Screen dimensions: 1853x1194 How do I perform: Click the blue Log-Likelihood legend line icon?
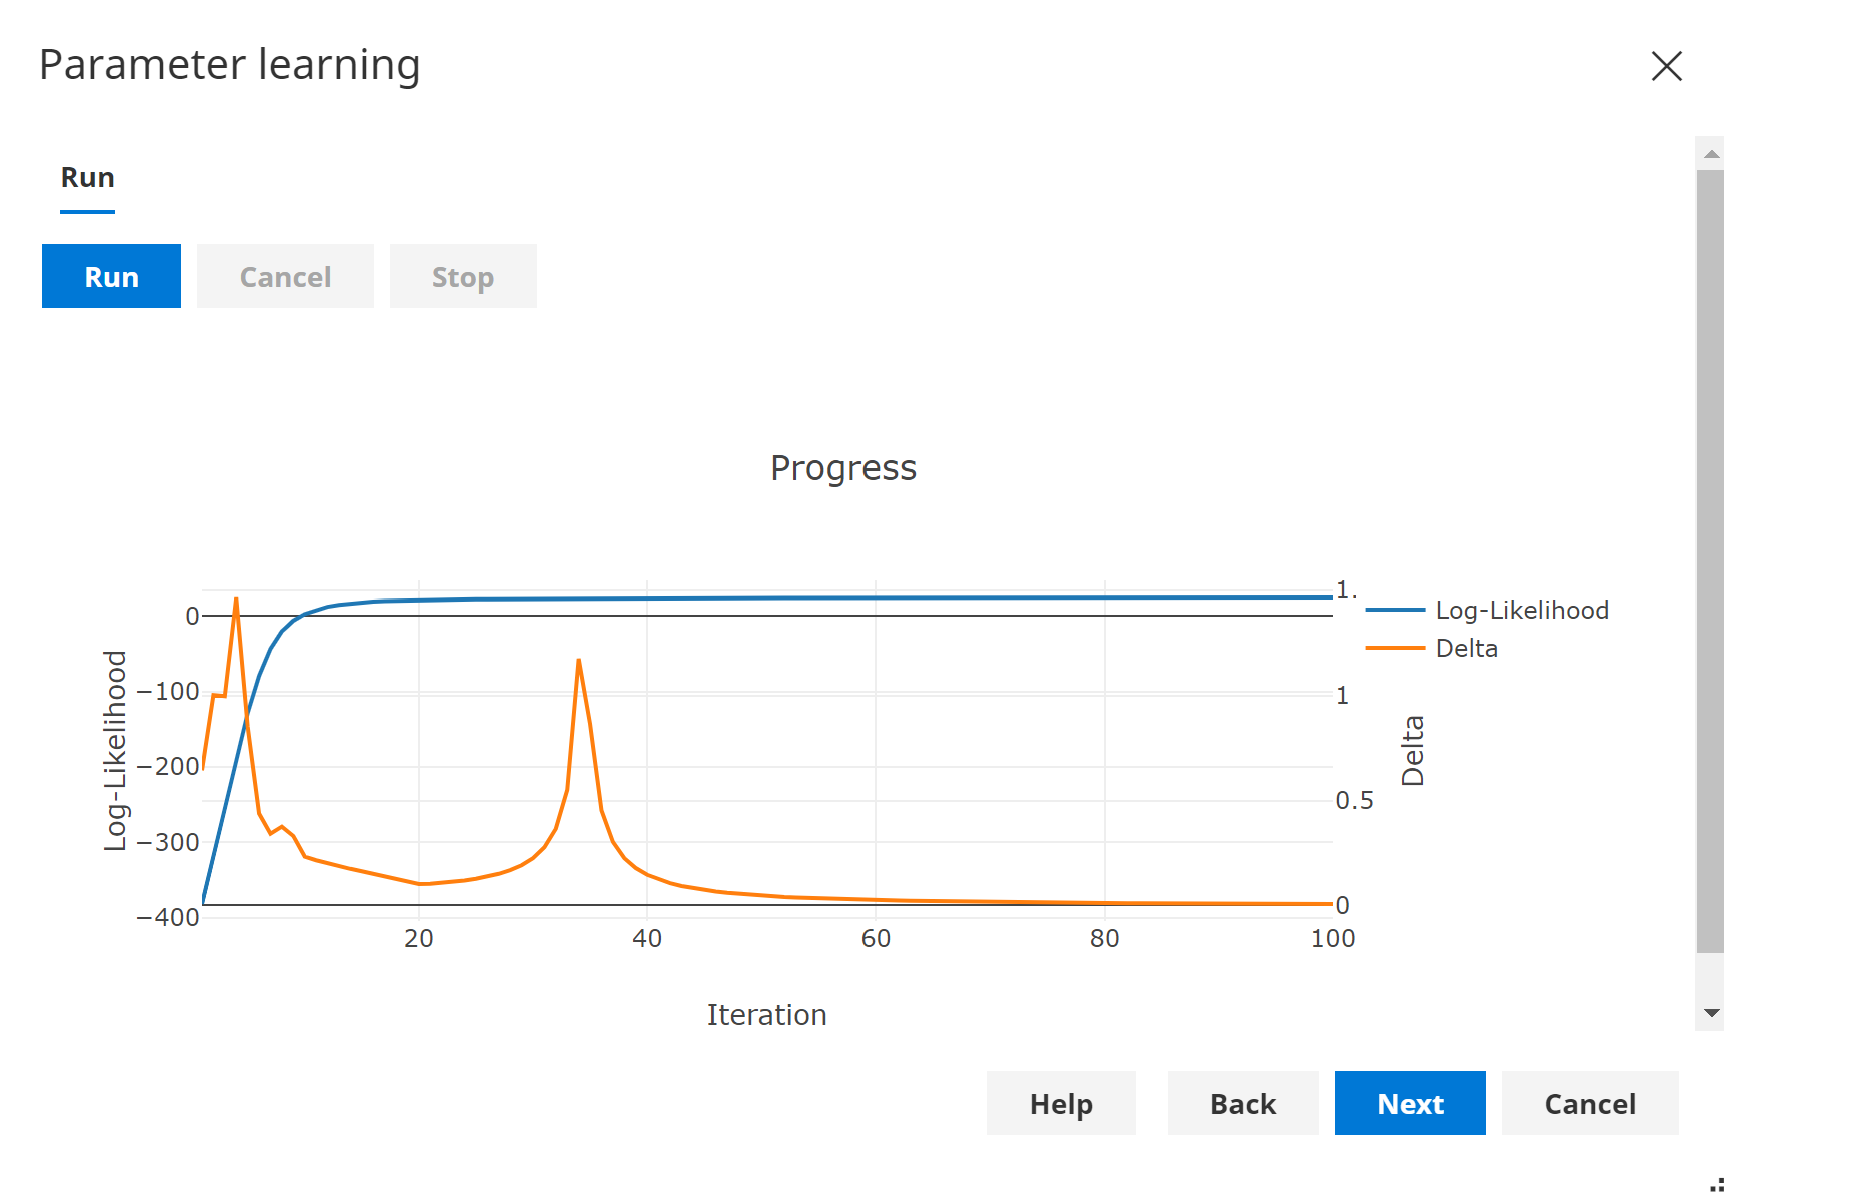point(1395,610)
